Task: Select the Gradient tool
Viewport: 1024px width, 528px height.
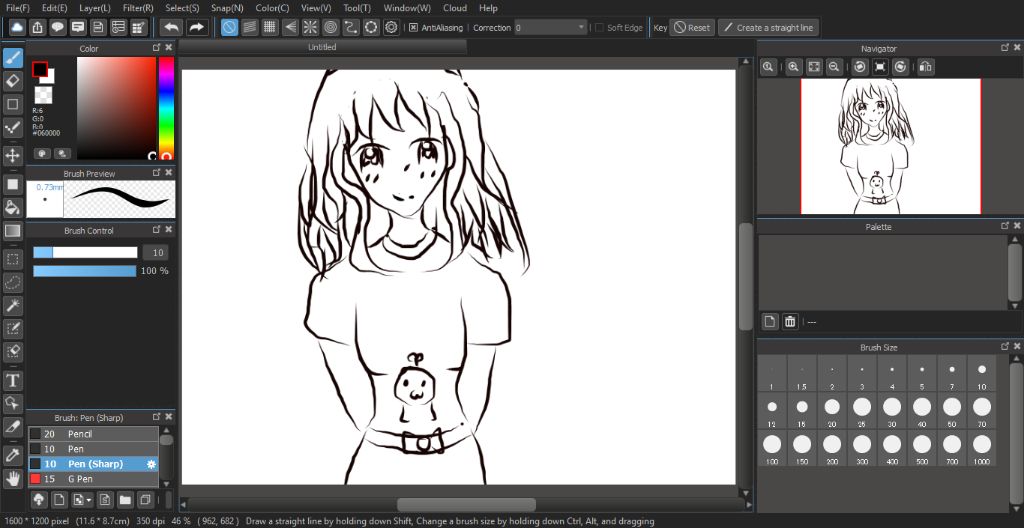Action: click(x=12, y=230)
